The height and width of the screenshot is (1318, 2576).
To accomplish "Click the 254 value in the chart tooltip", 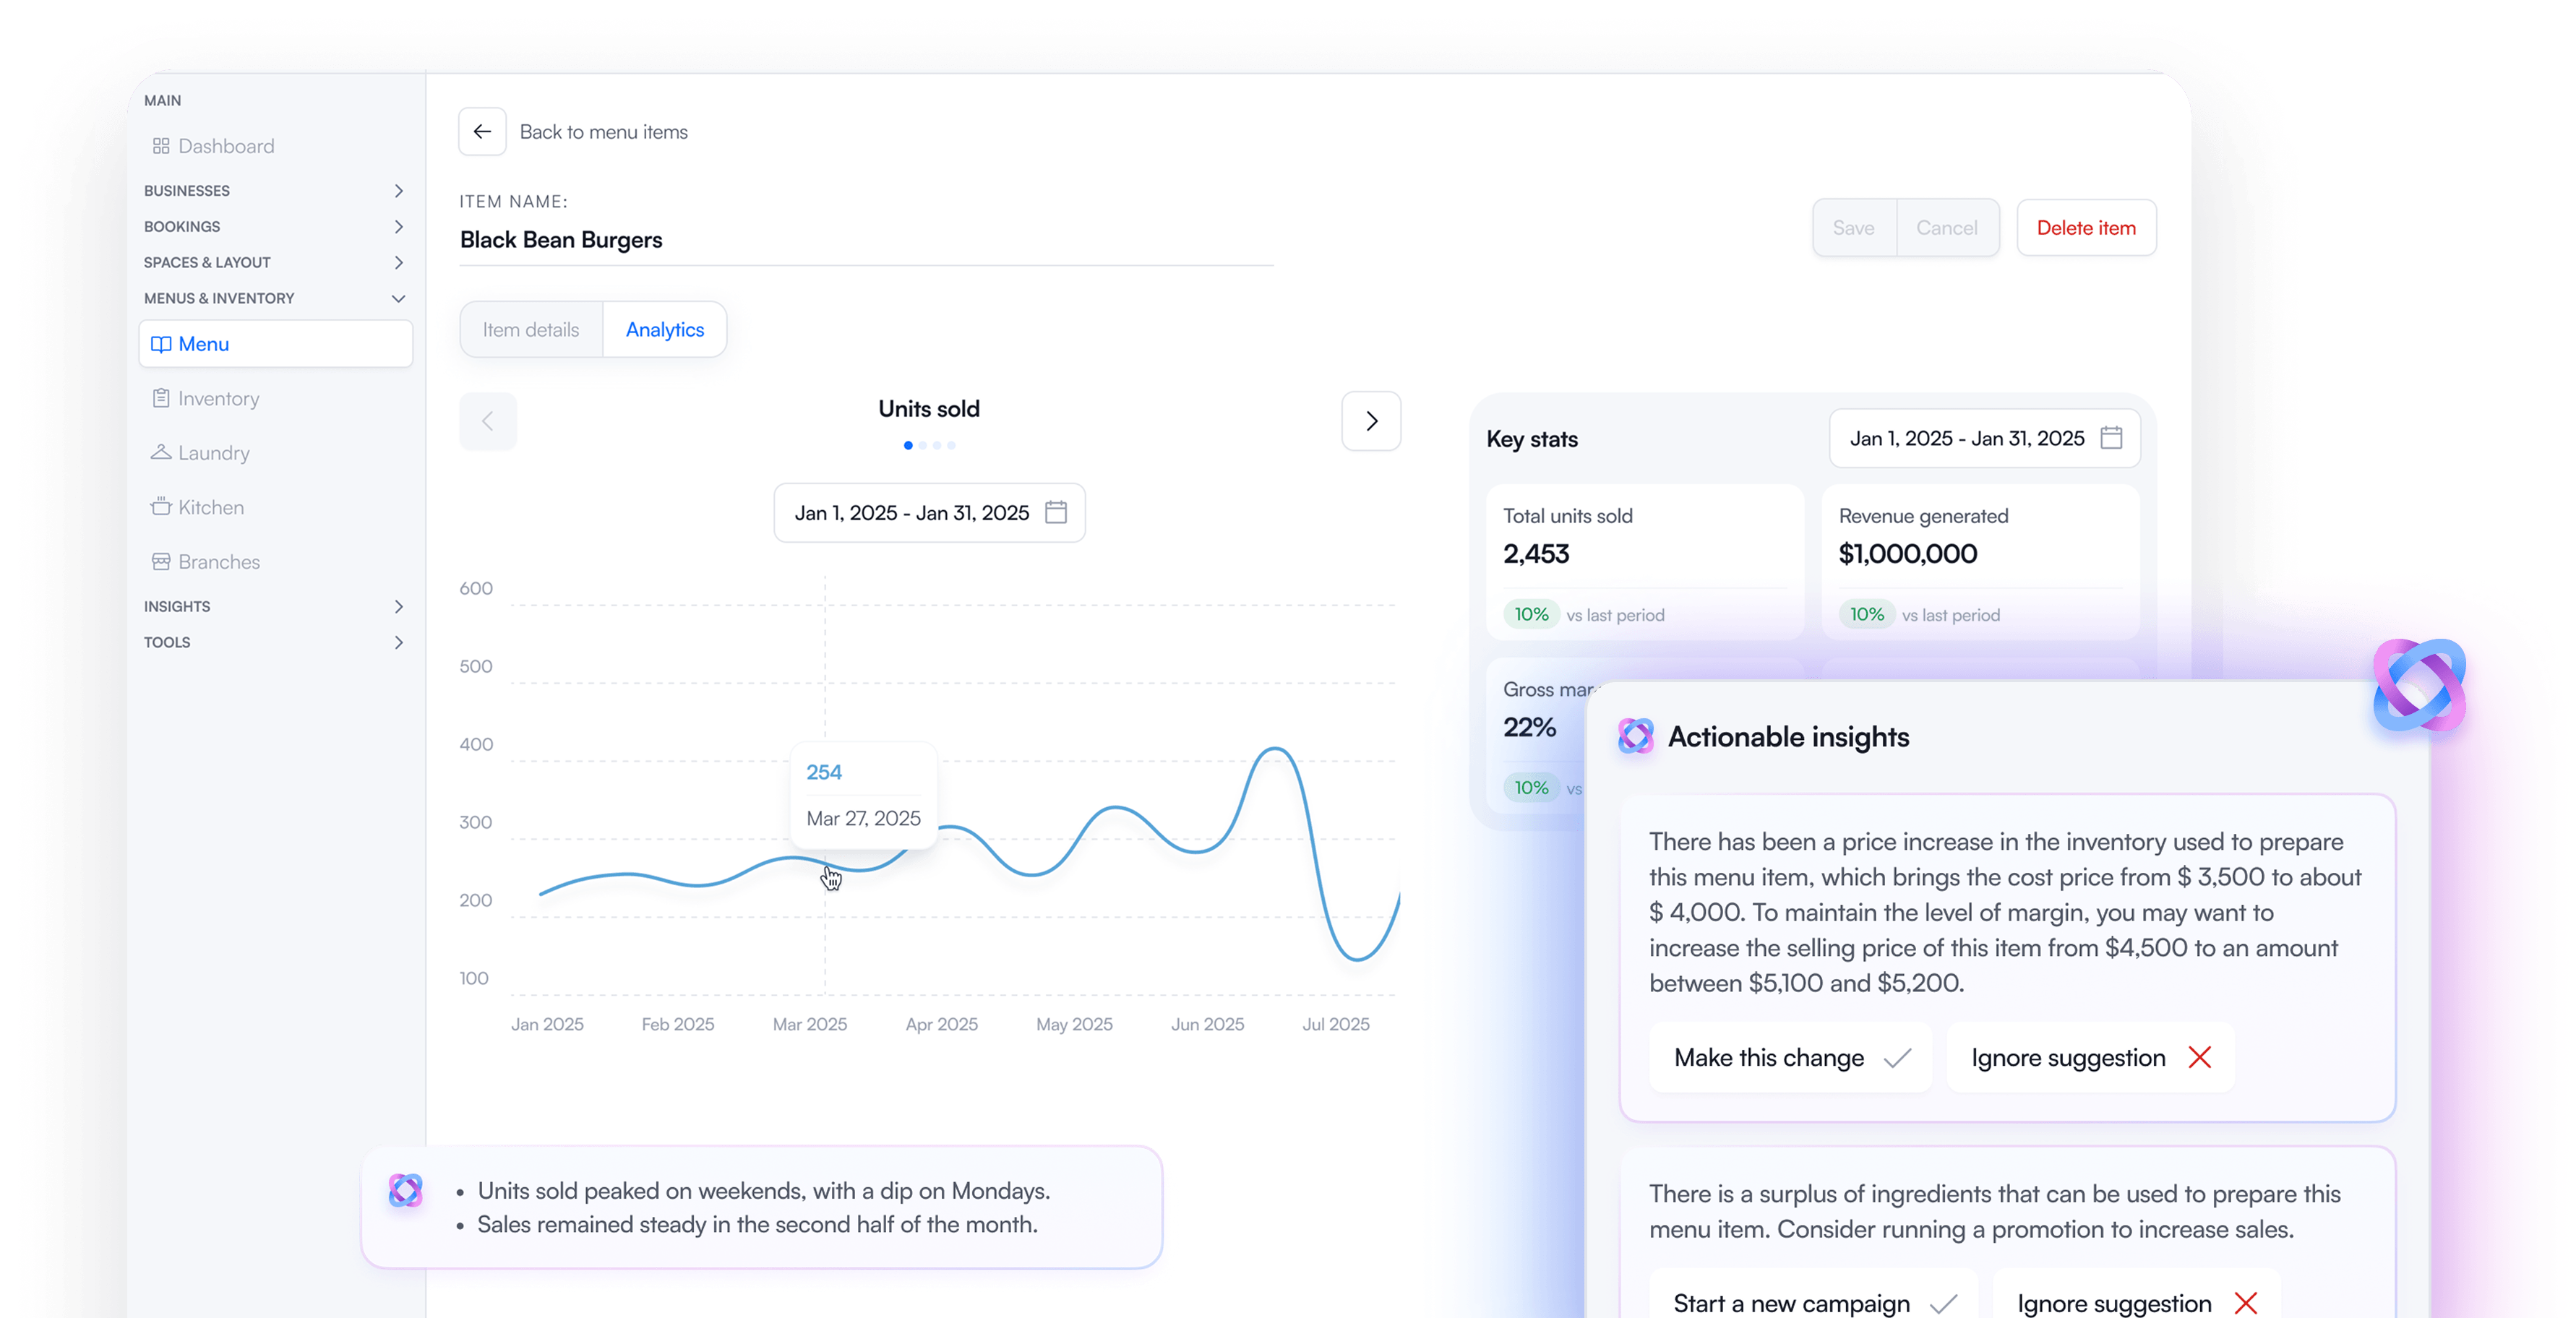I will 824,772.
